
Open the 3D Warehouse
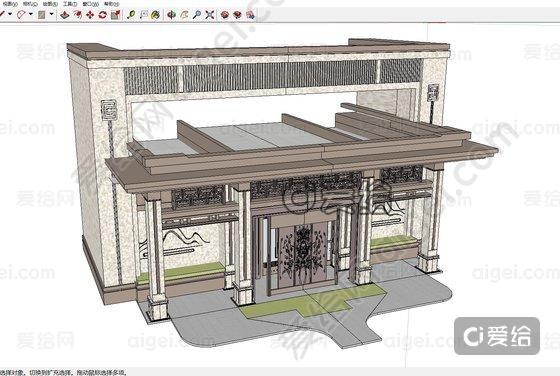[225, 15]
